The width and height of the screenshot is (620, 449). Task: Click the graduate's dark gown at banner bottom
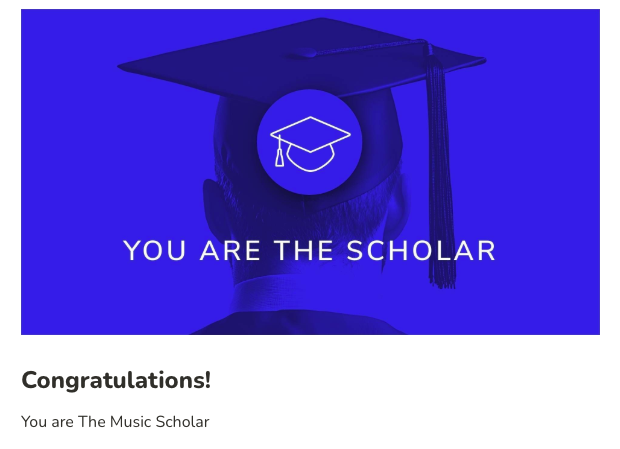[x=299, y=323]
